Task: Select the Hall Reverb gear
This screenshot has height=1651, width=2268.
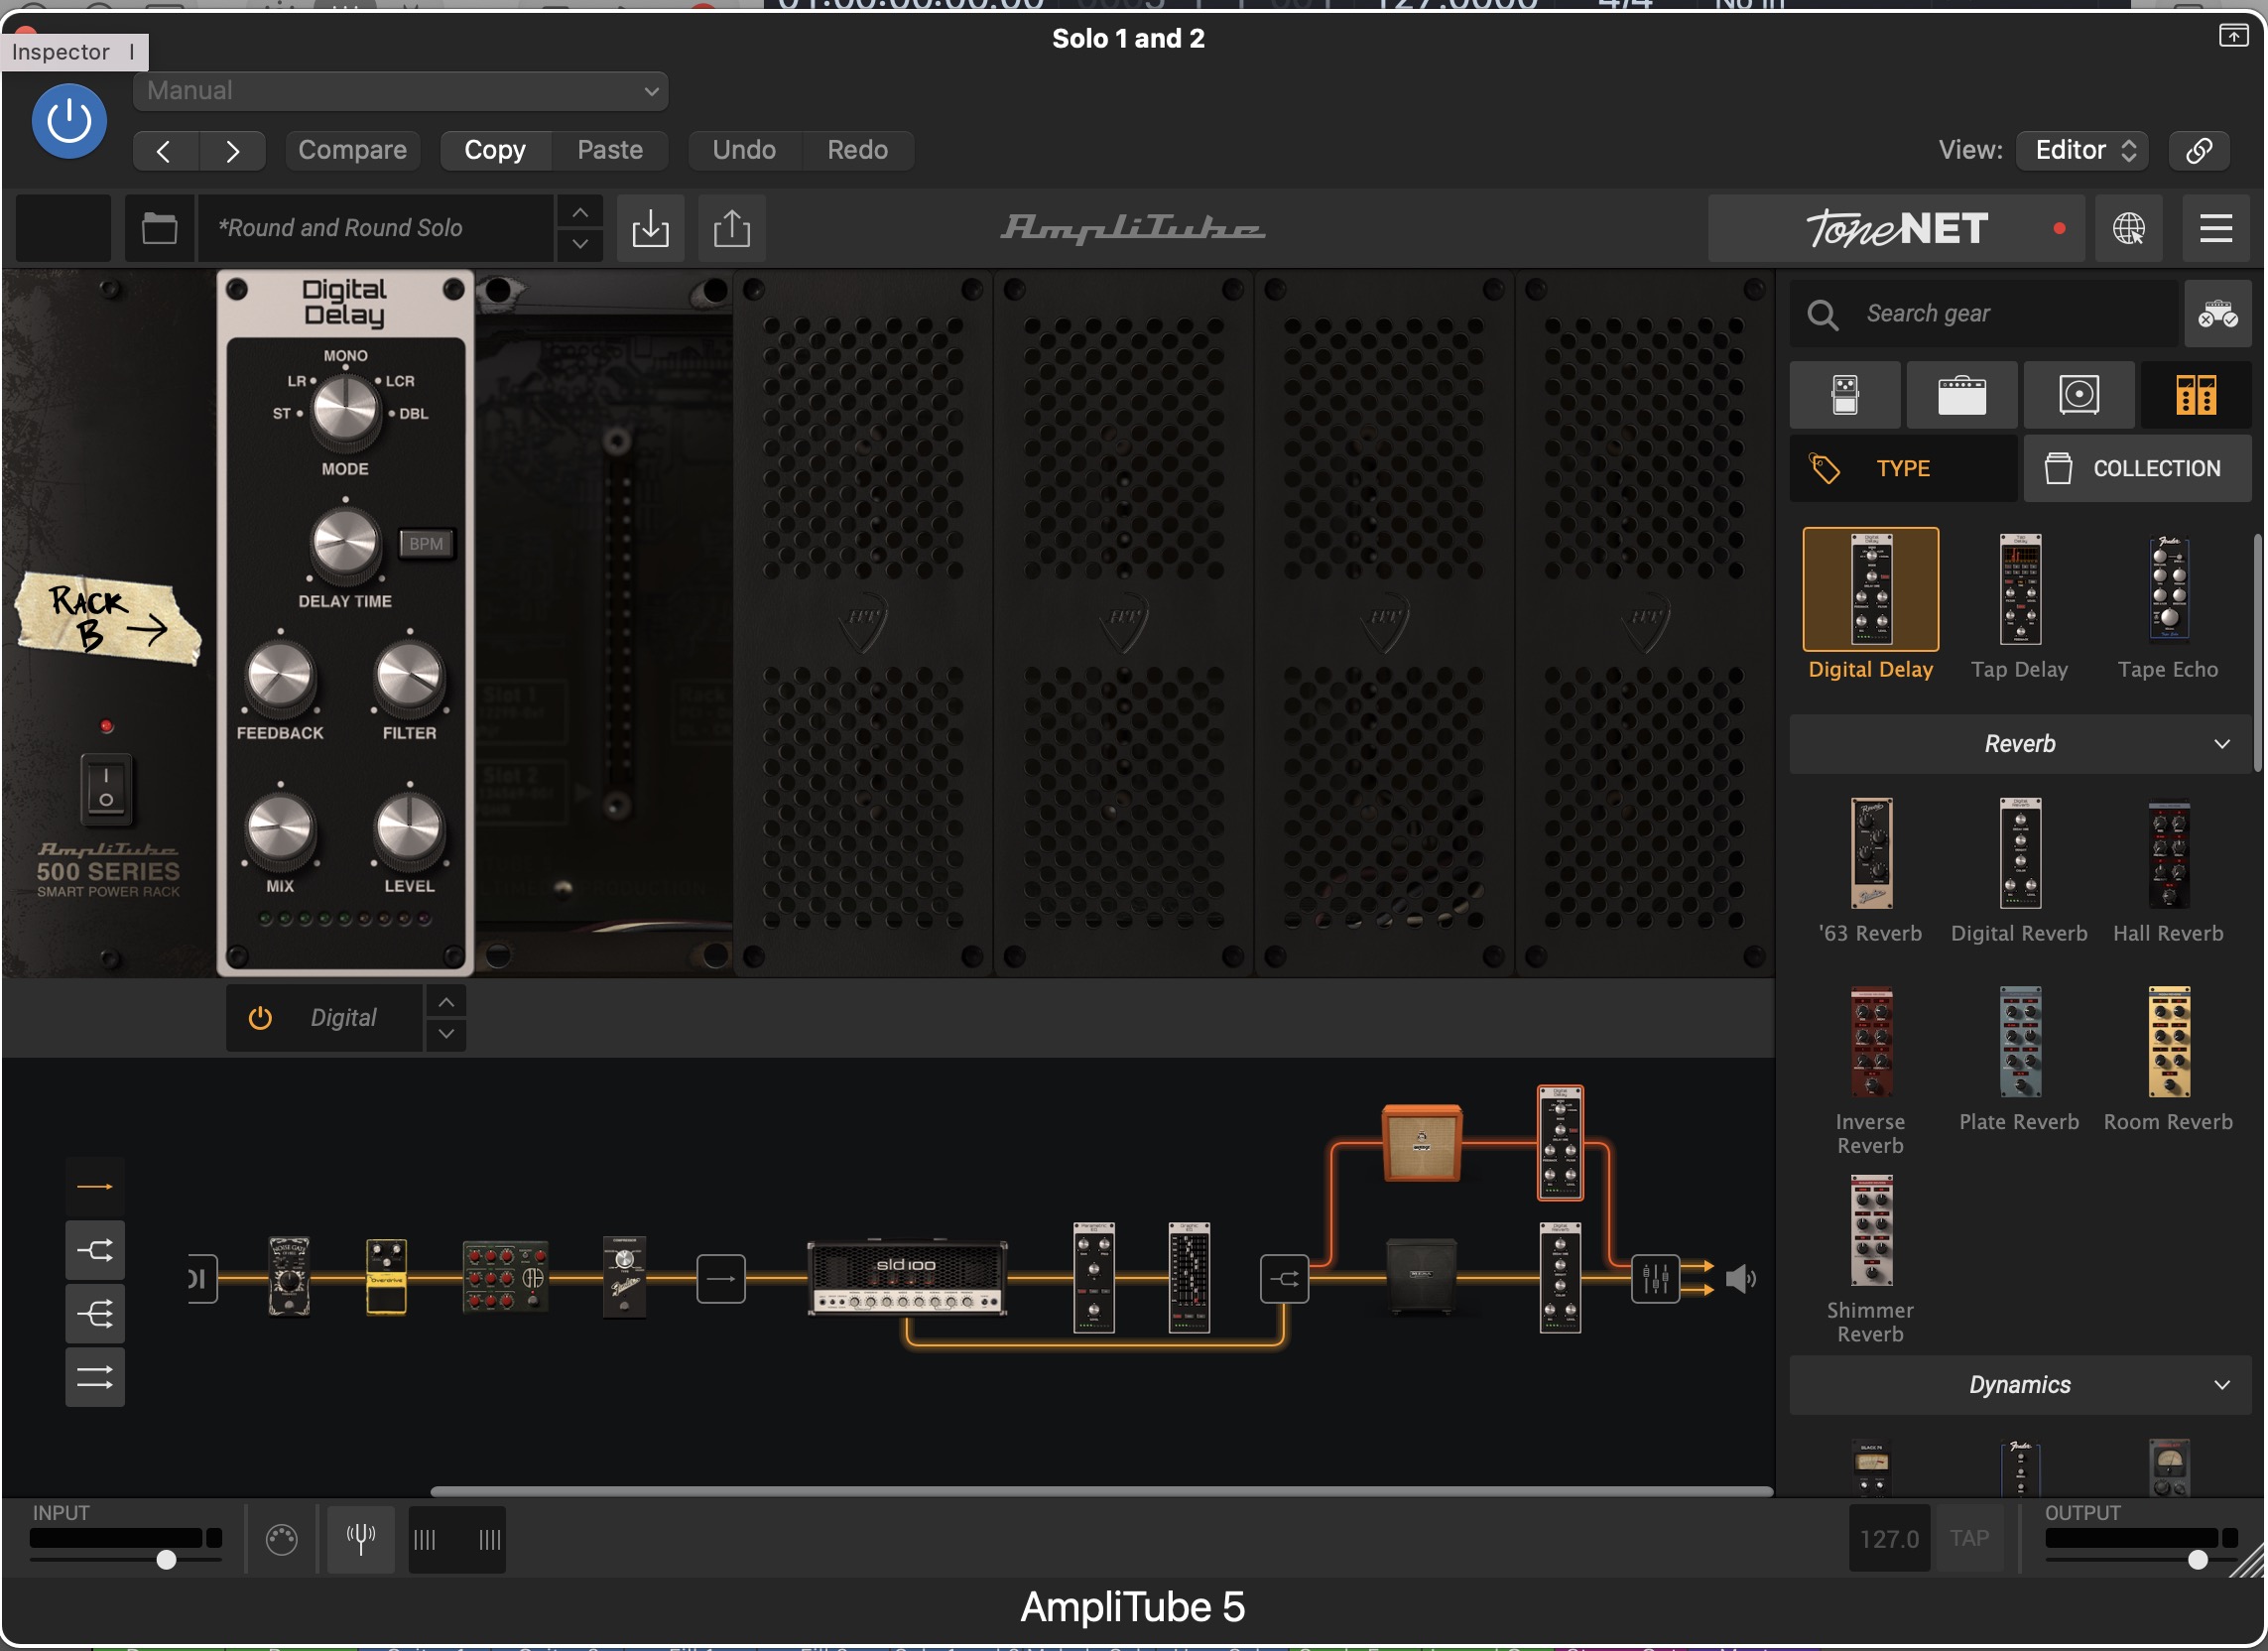Action: pos(2168,853)
